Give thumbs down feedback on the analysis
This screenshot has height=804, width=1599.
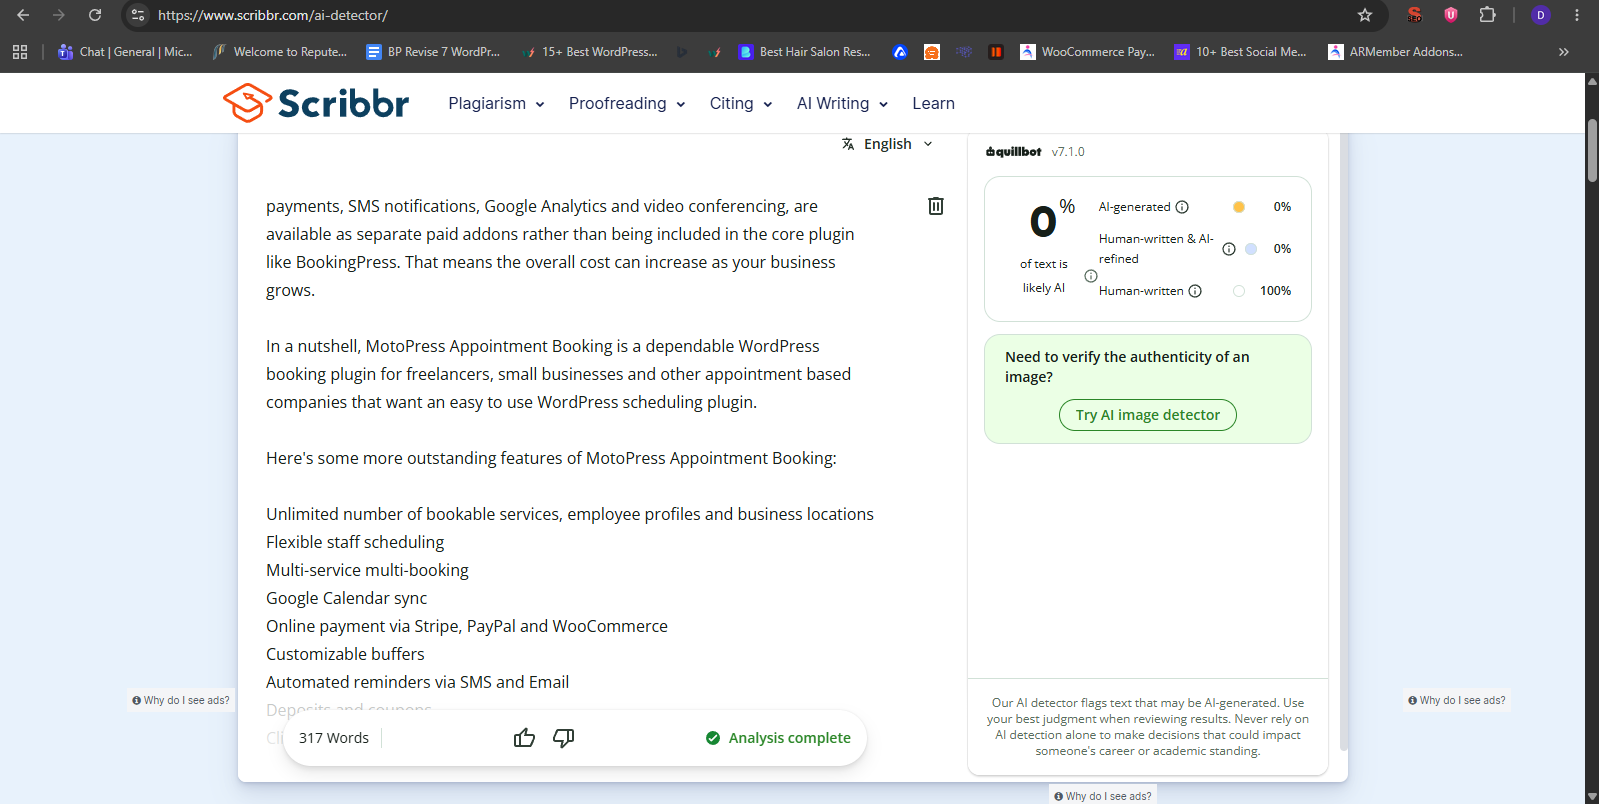pyautogui.click(x=564, y=738)
